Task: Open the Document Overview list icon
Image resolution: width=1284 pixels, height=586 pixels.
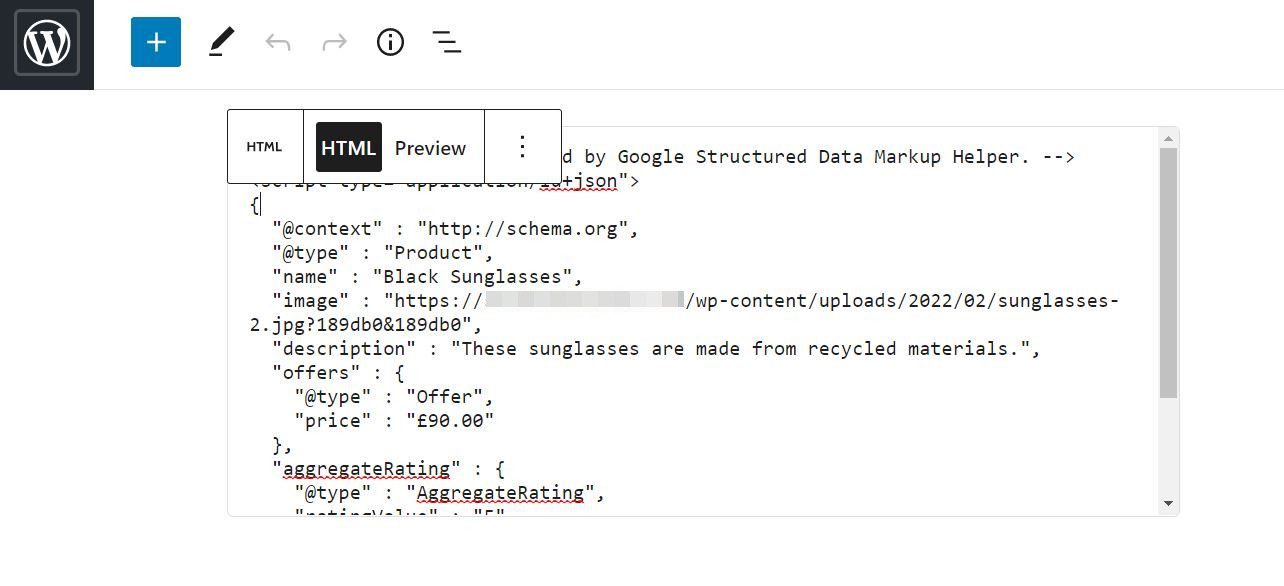Action: point(446,42)
